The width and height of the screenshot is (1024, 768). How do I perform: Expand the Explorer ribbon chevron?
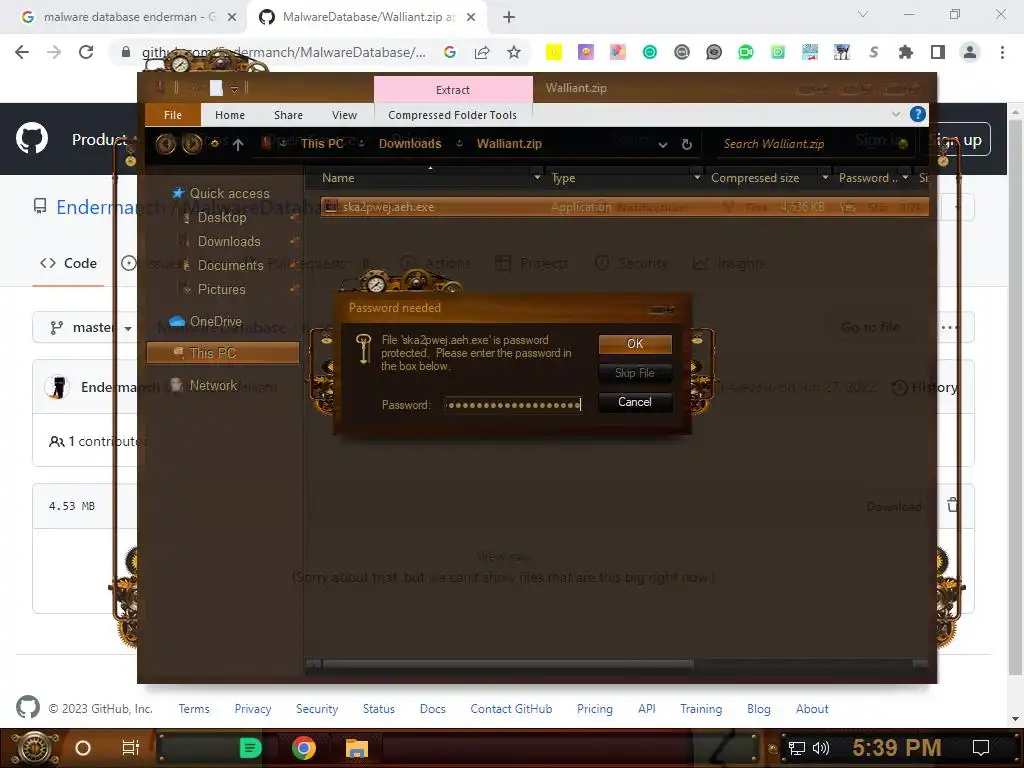(x=895, y=114)
